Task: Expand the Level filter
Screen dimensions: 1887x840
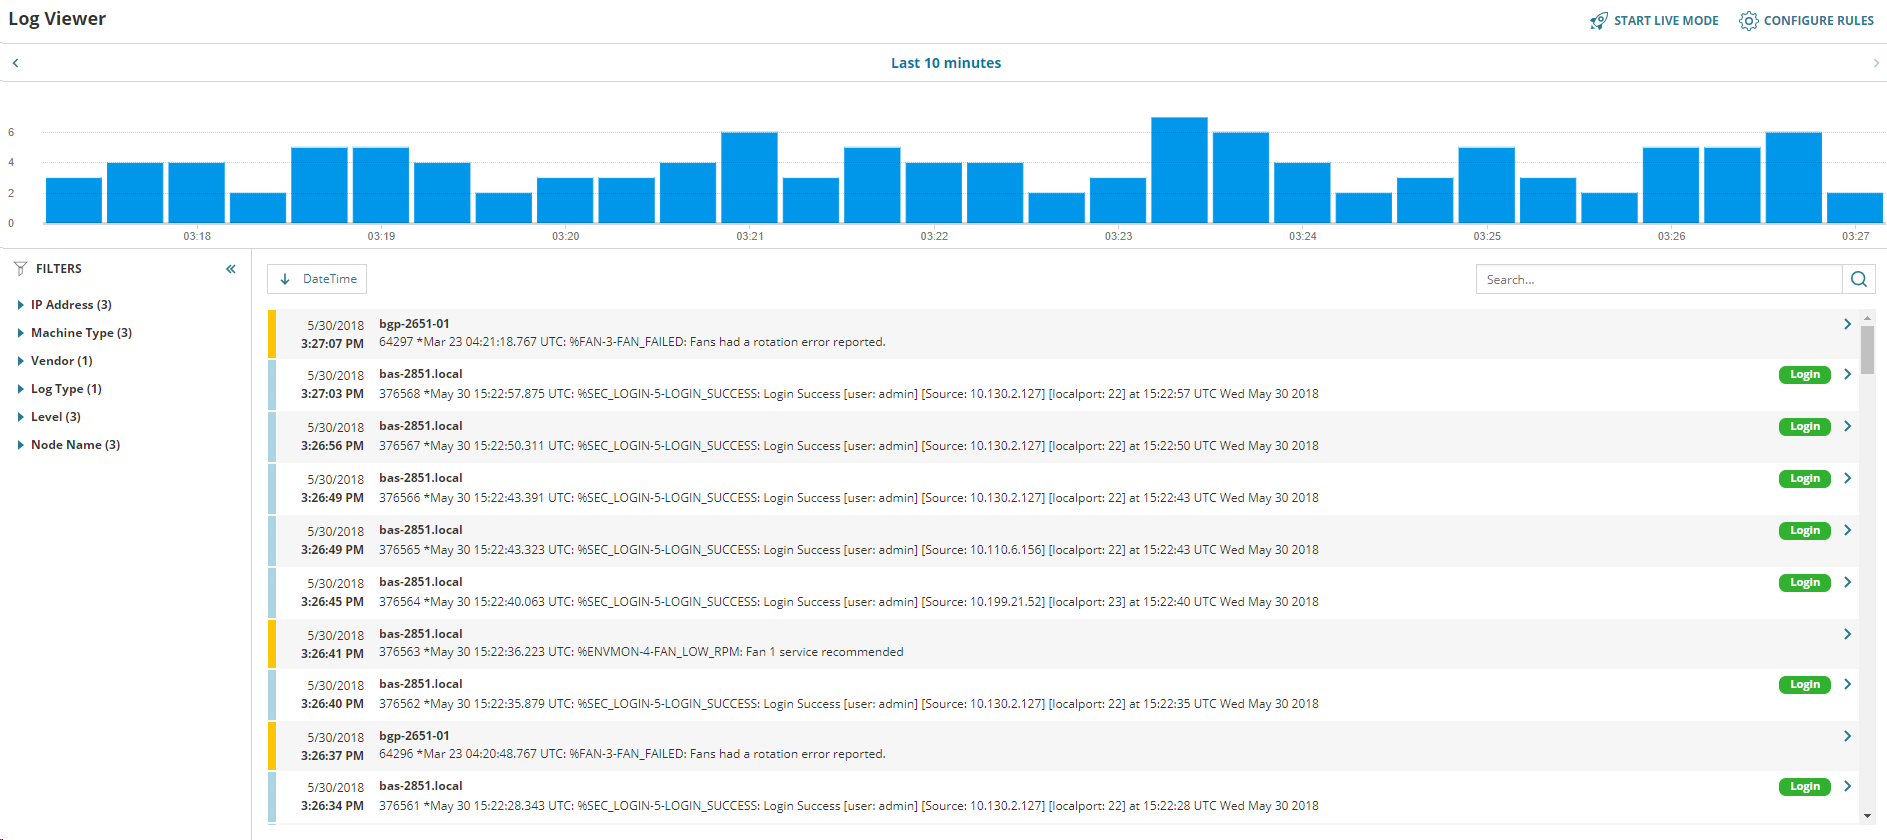Action: pyautogui.click(x=49, y=417)
